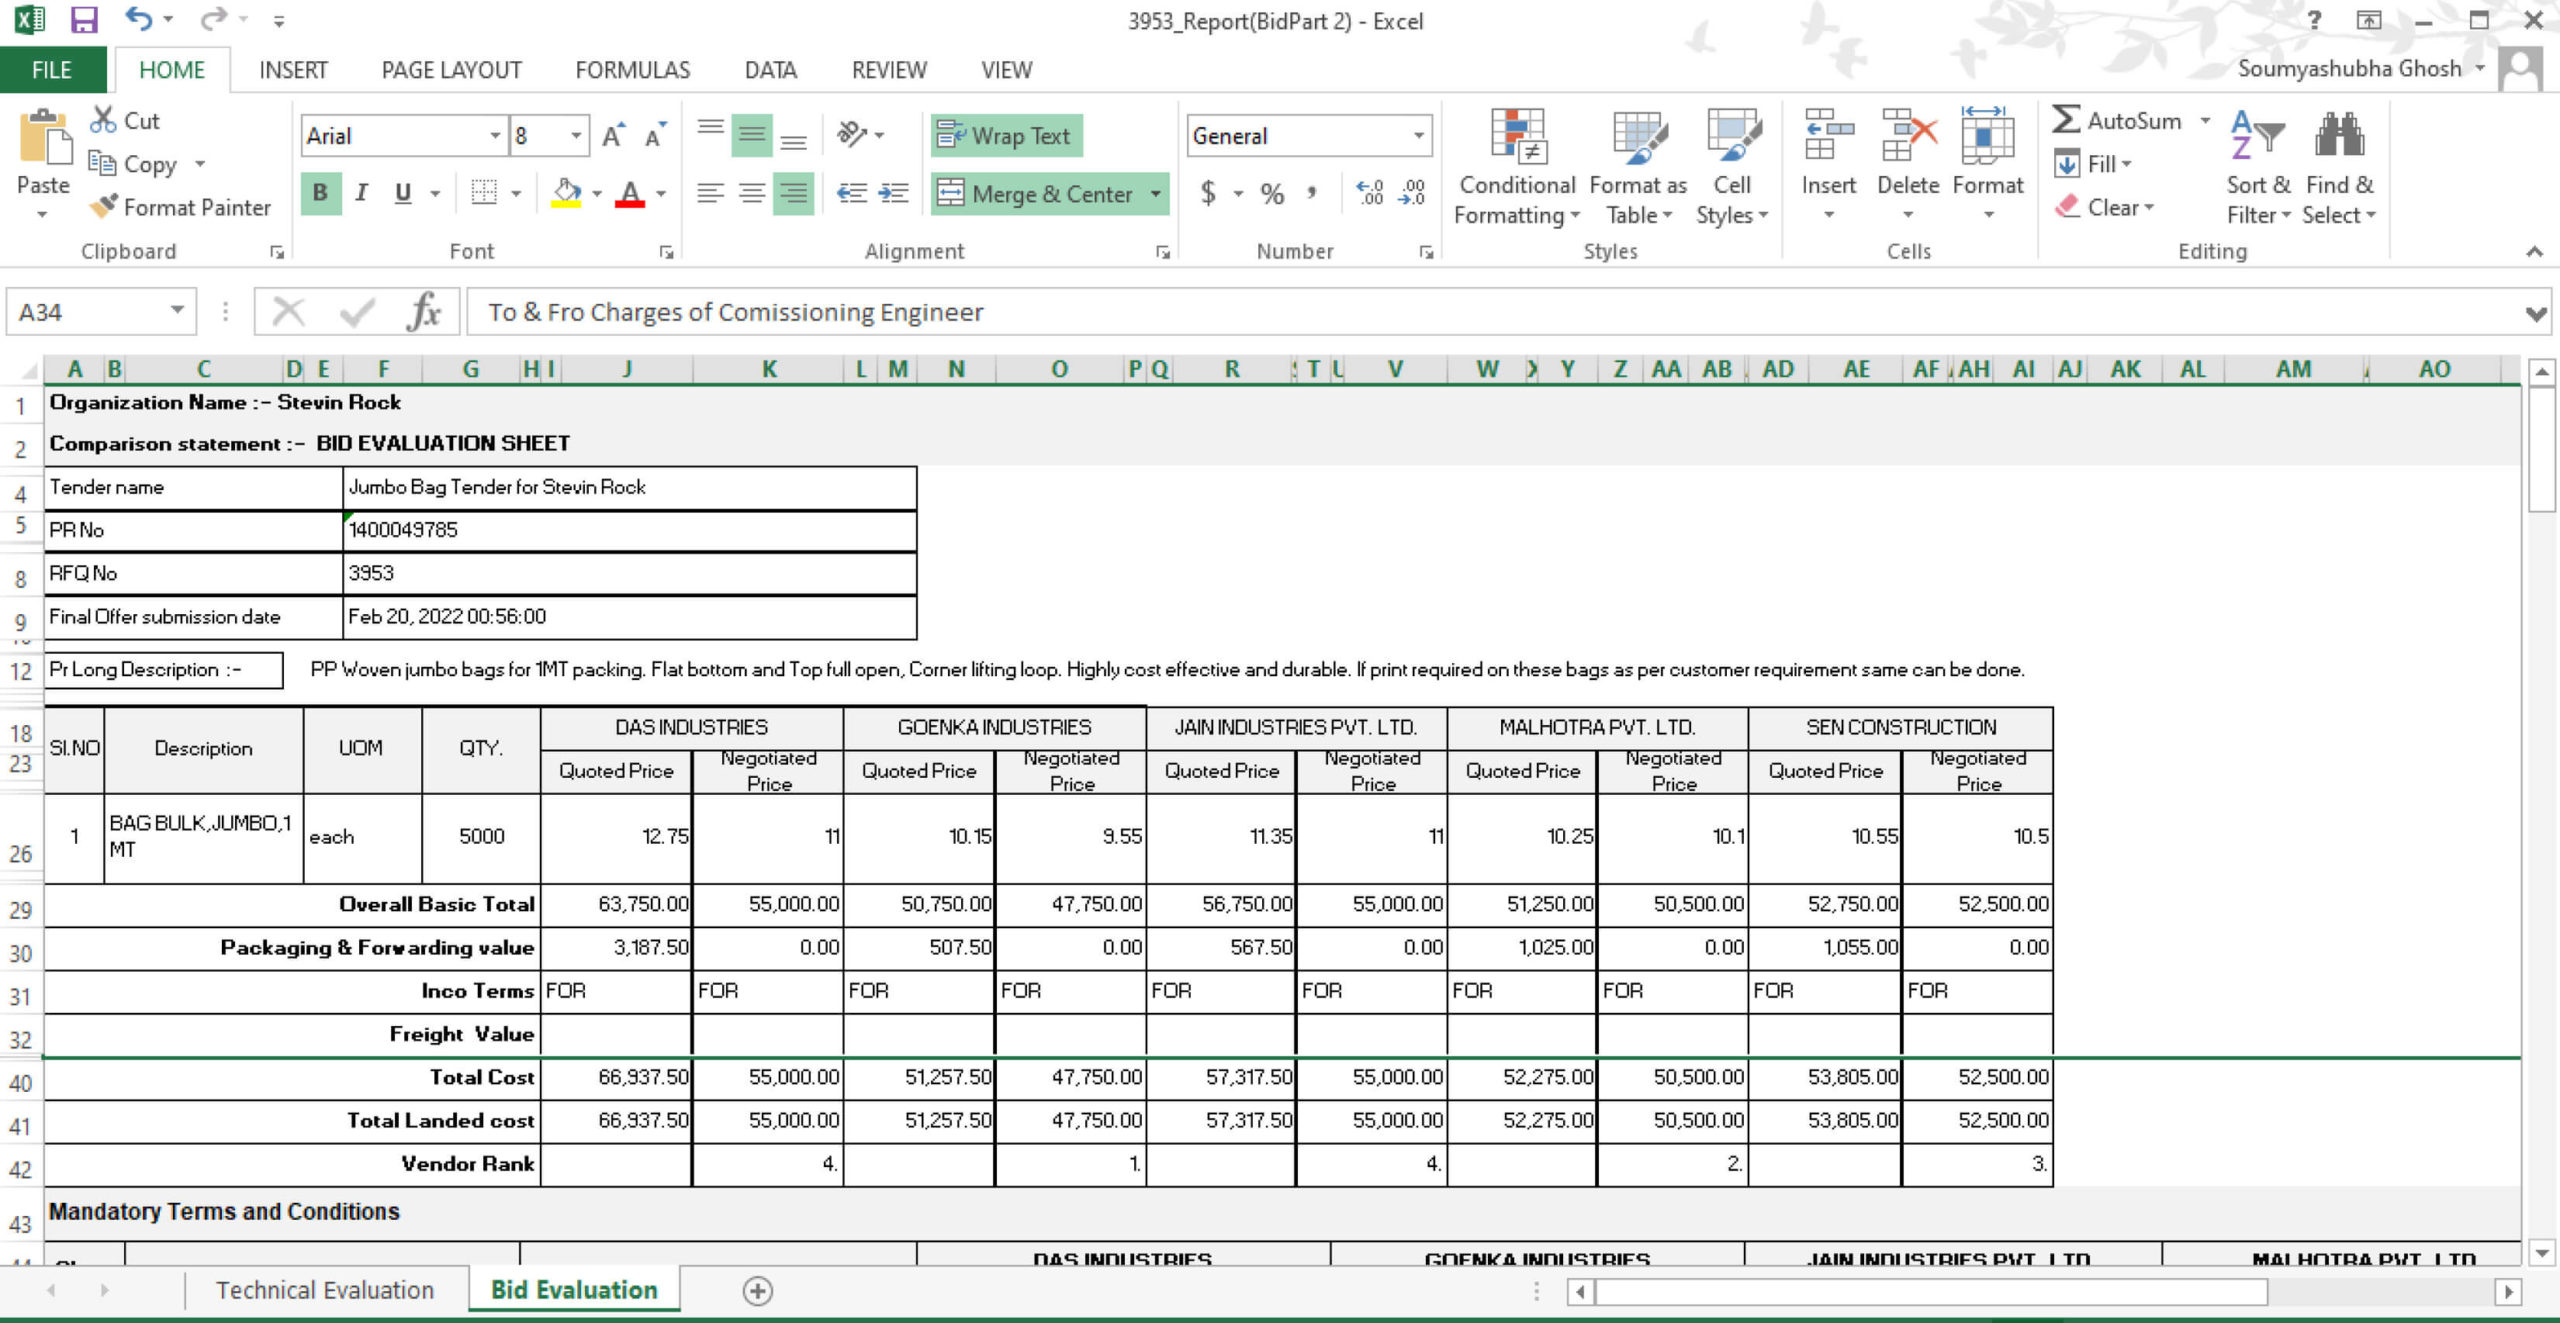This screenshot has width=2560, height=1323.
Task: Click the Save icon in quick access toolbar
Action: point(84,19)
